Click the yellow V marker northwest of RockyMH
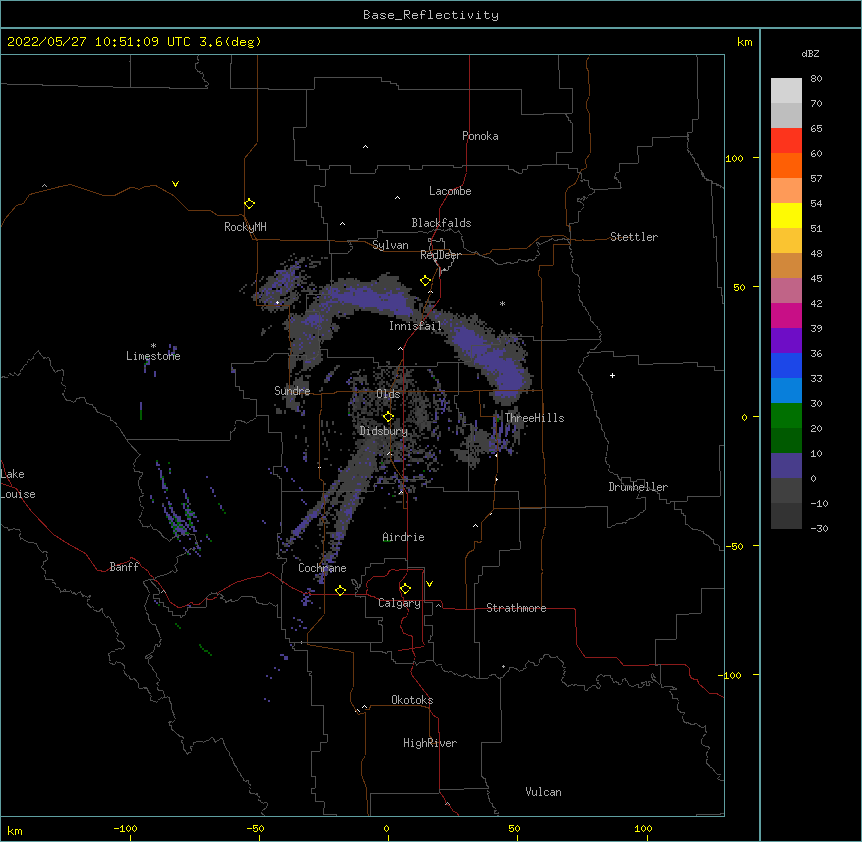This screenshot has height=842, width=862. [x=175, y=184]
